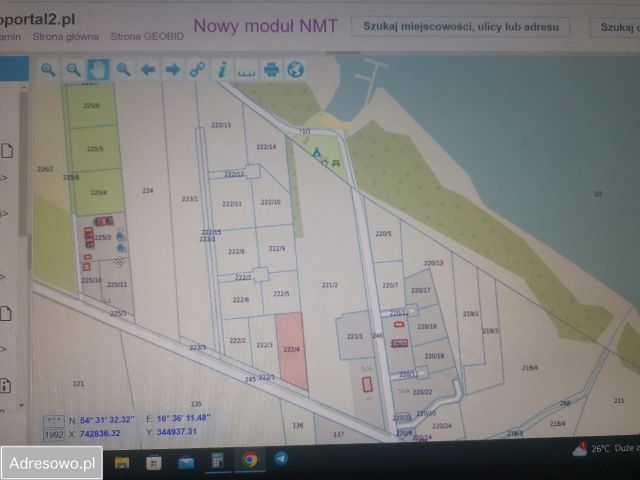Click the E longitude value 16° 36' 11.48"

(x=183, y=418)
